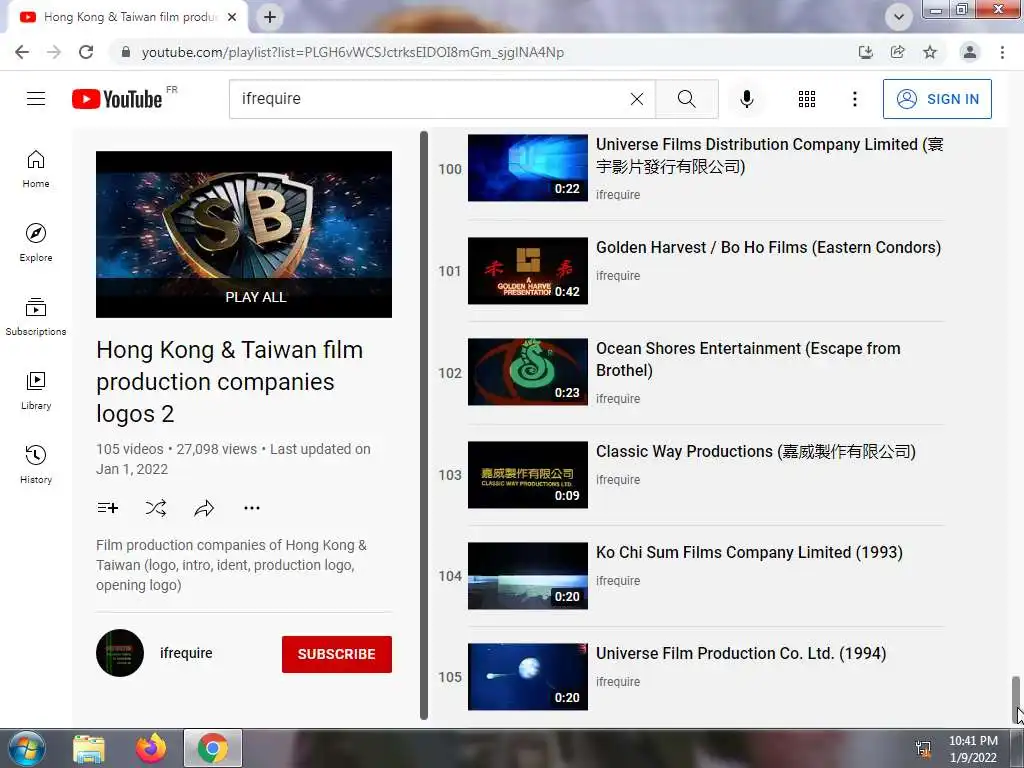Launch Firefox from the taskbar
The image size is (1024, 768).
click(151, 749)
